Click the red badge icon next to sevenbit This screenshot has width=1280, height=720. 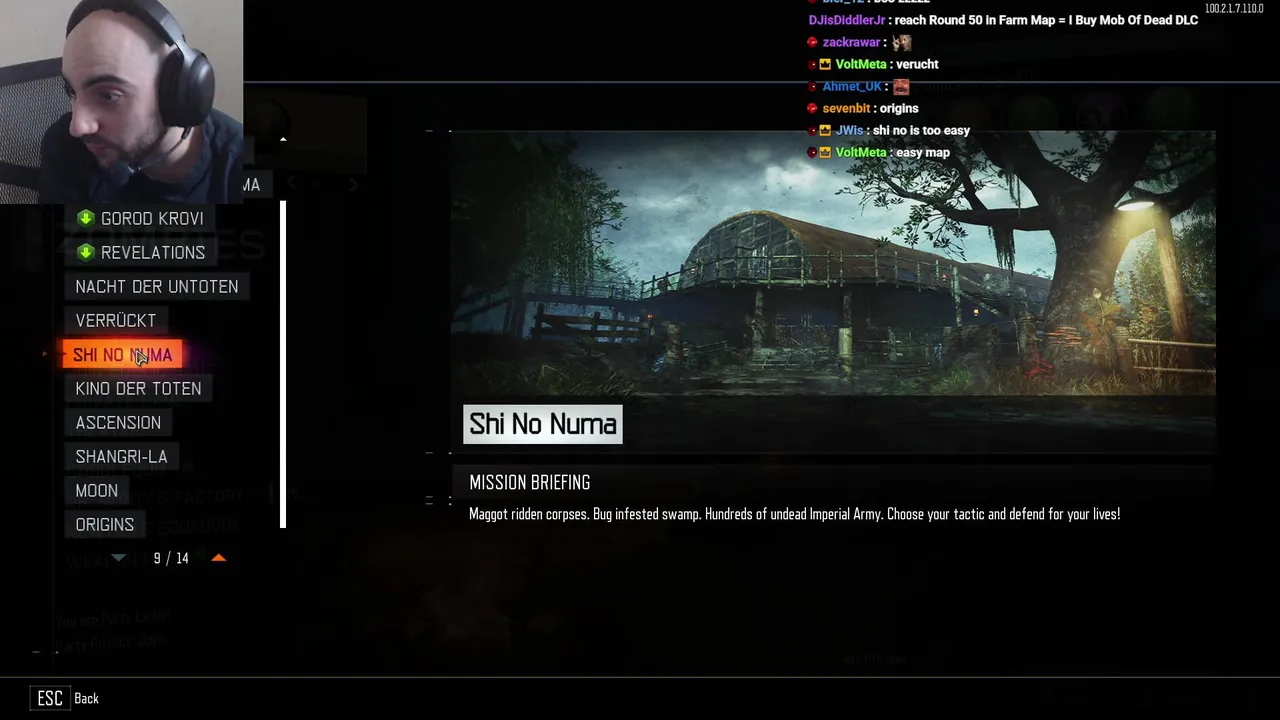click(813, 108)
